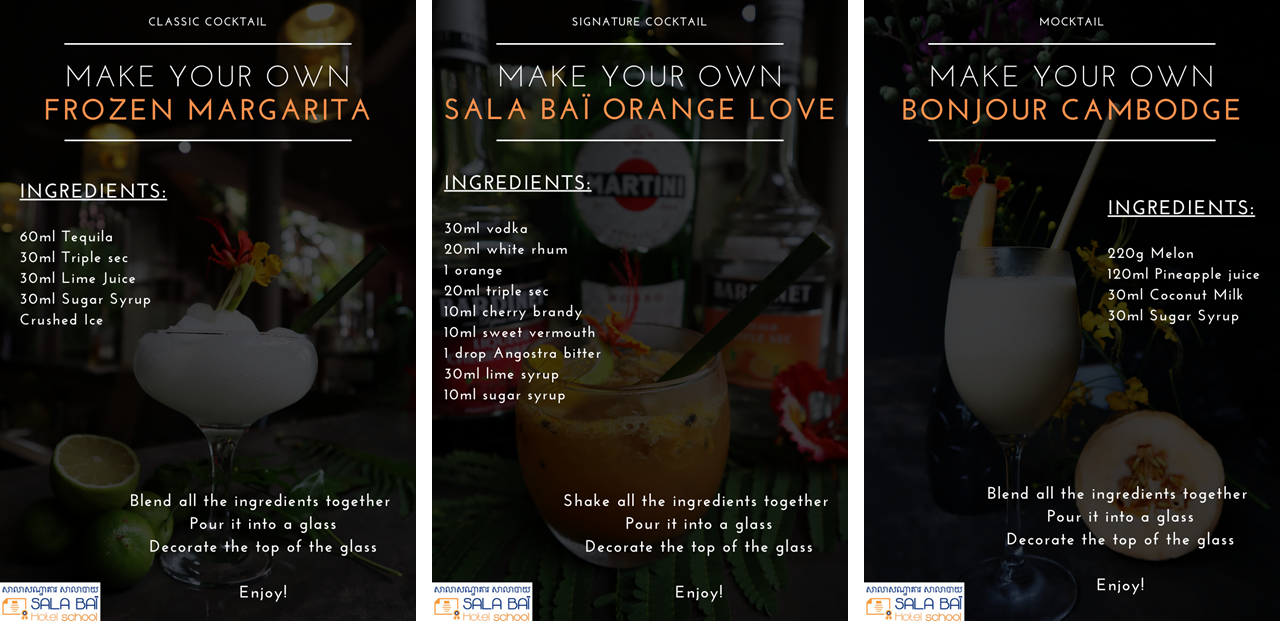
Task: Click the 1 drop Angostra bitter line
Action: tap(523, 354)
